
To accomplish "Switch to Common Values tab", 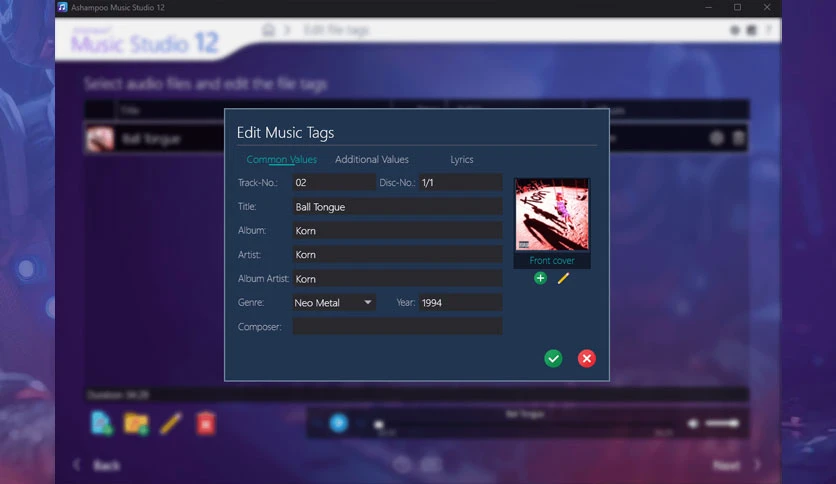I will coord(282,159).
